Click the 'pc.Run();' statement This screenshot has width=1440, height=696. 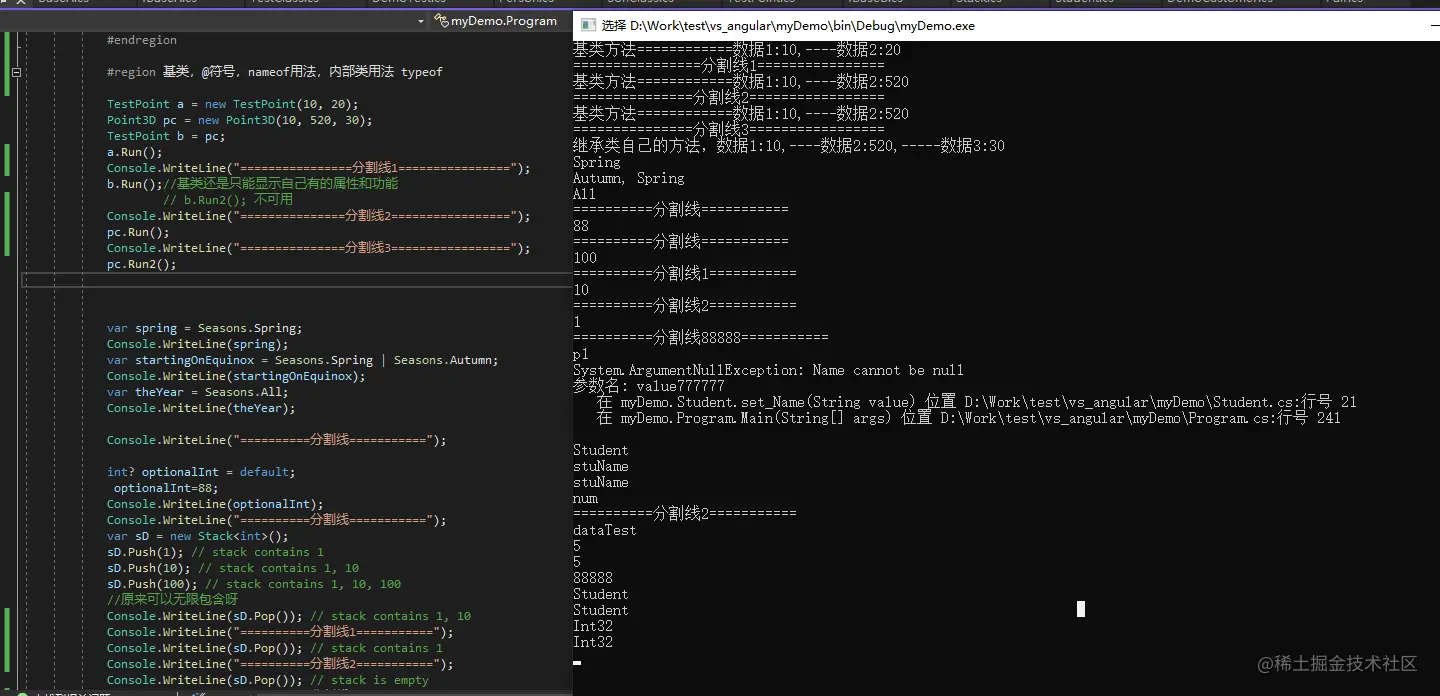pyautogui.click(x=138, y=232)
